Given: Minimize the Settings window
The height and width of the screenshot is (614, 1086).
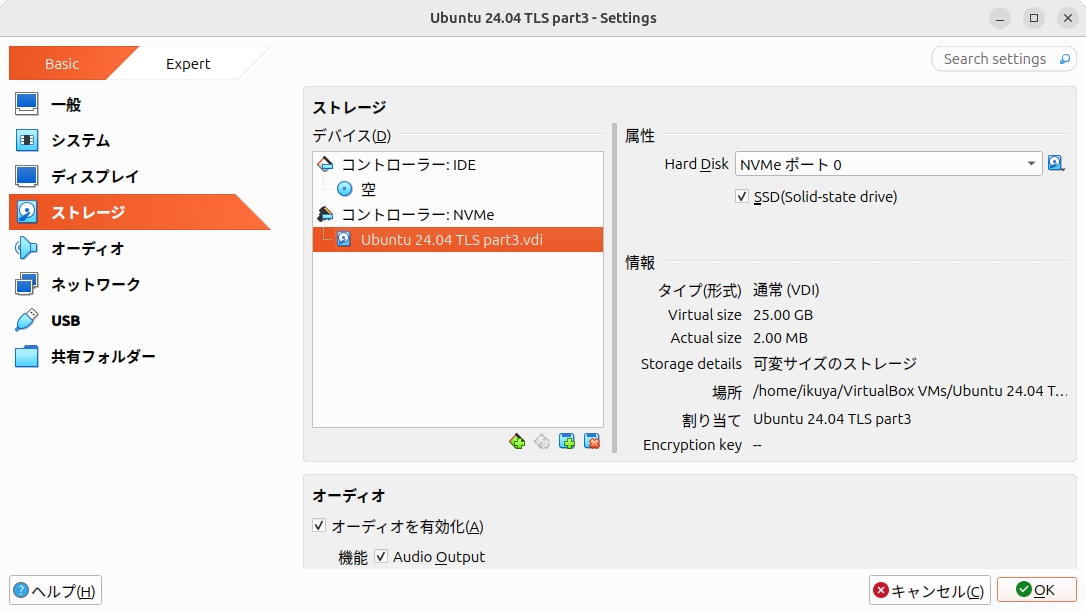Looking at the screenshot, I should [x=999, y=18].
